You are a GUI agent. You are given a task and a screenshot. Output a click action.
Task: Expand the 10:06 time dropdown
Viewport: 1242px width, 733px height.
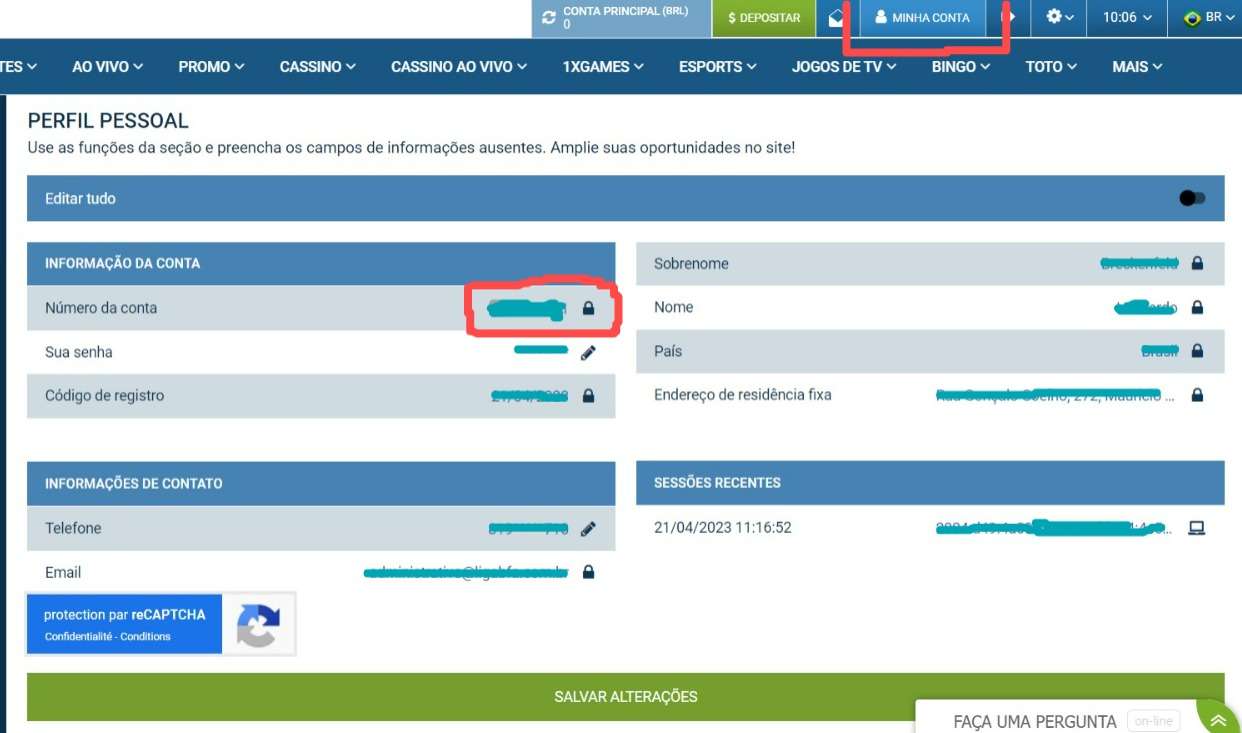(1126, 18)
